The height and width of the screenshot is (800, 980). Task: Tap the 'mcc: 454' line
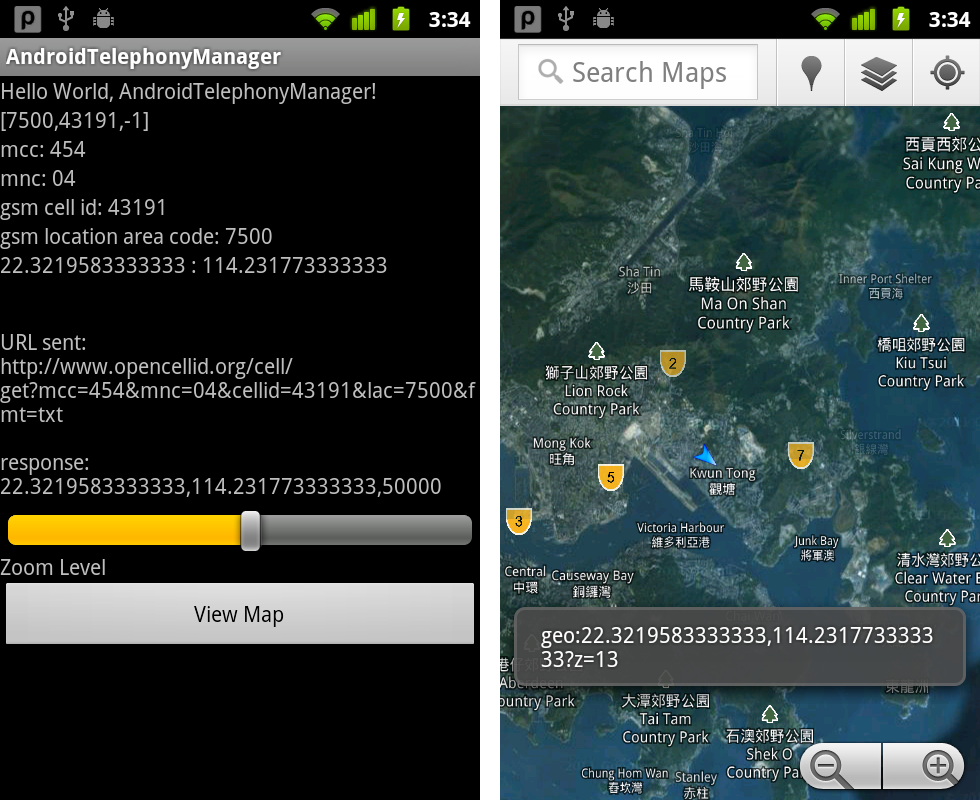pyautogui.click(x=42, y=149)
